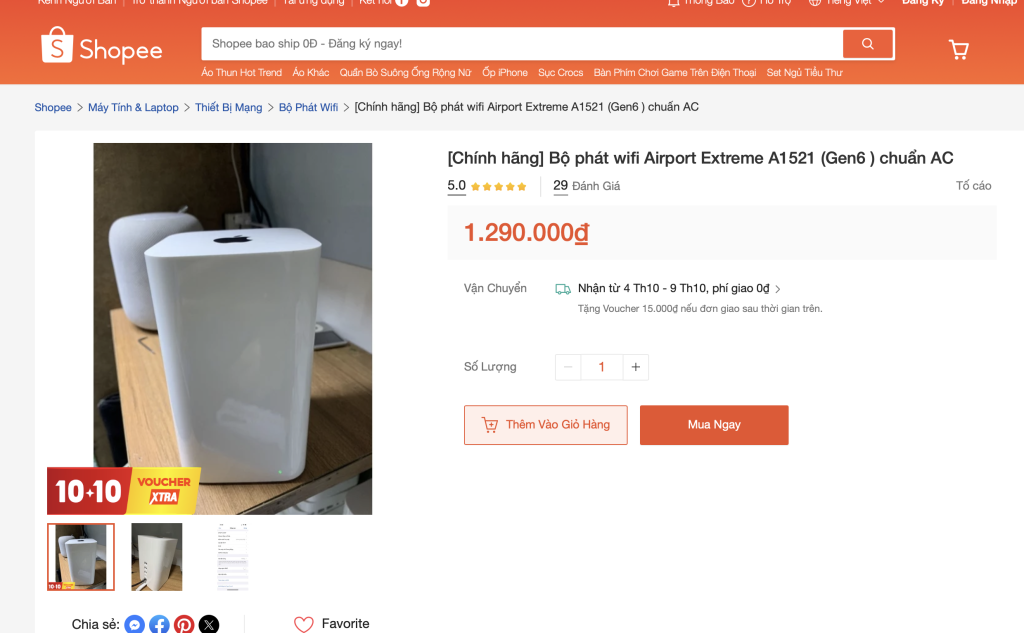Share product on X
Viewport: 1024px width, 633px height.
click(x=208, y=625)
